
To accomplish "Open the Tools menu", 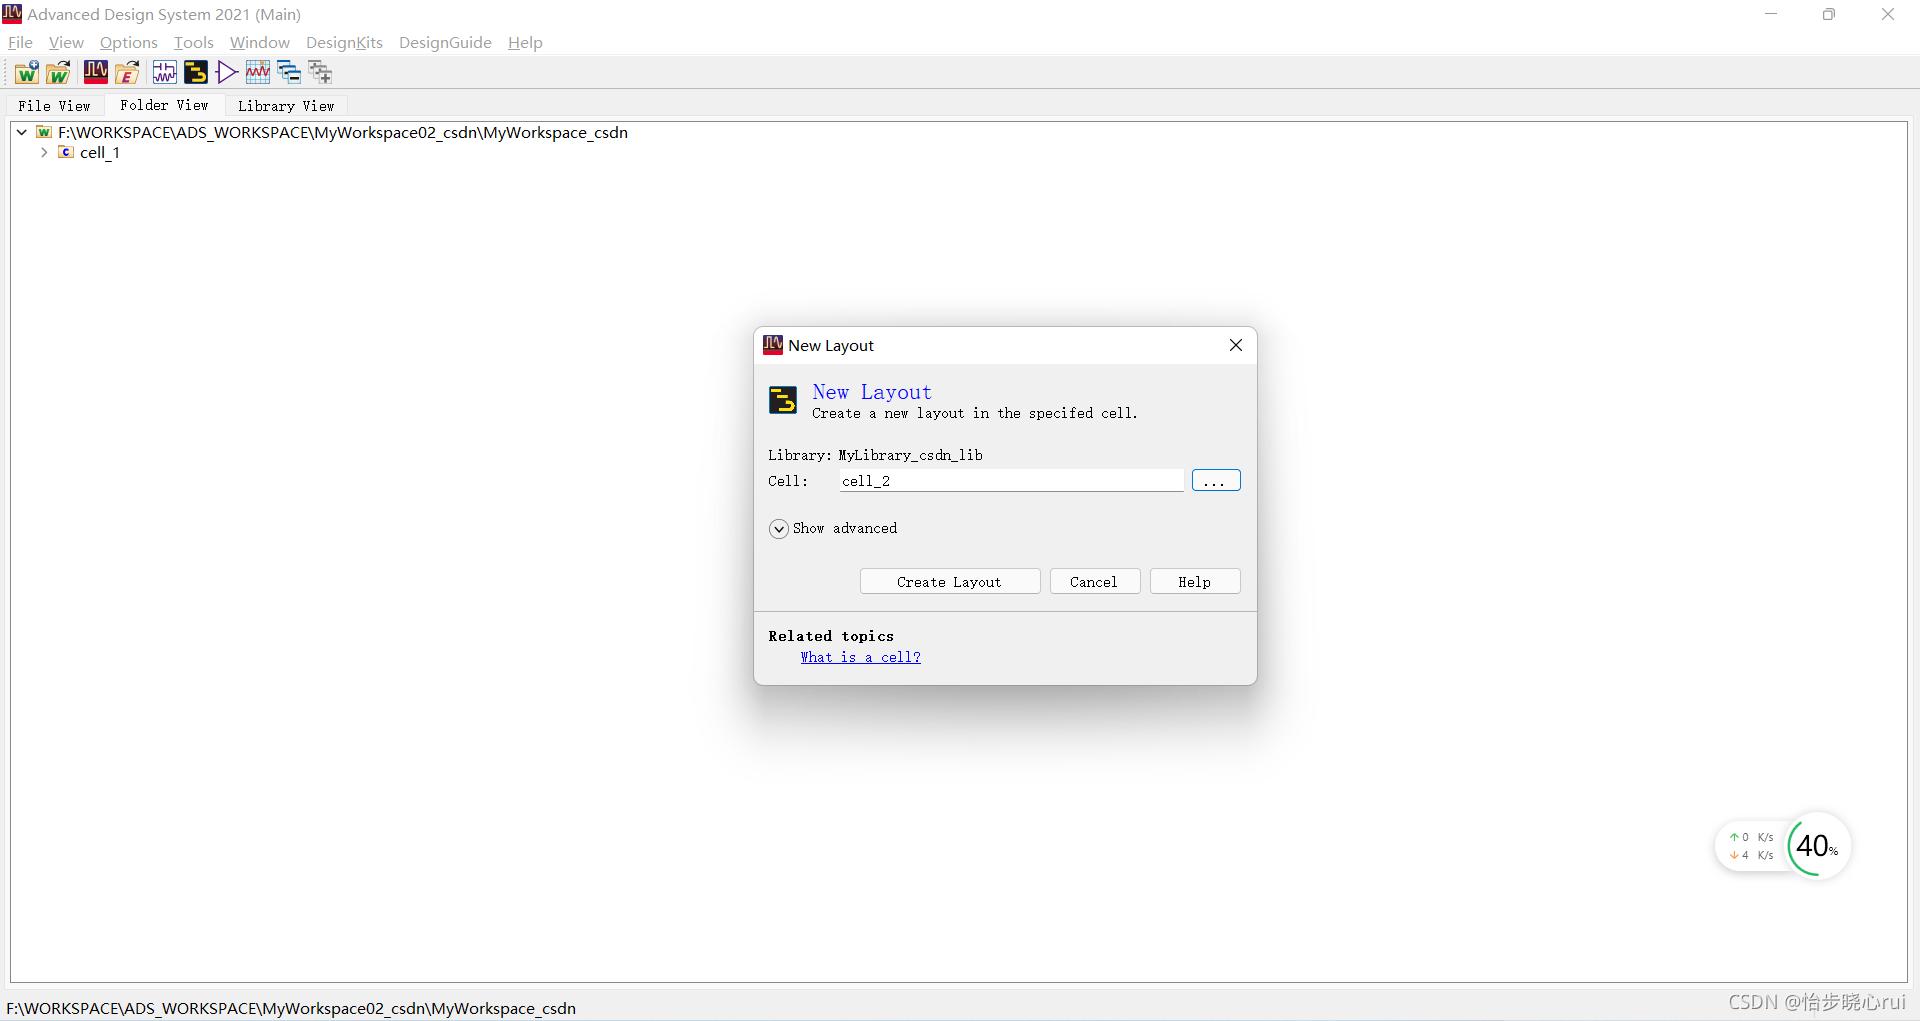I will coord(193,42).
